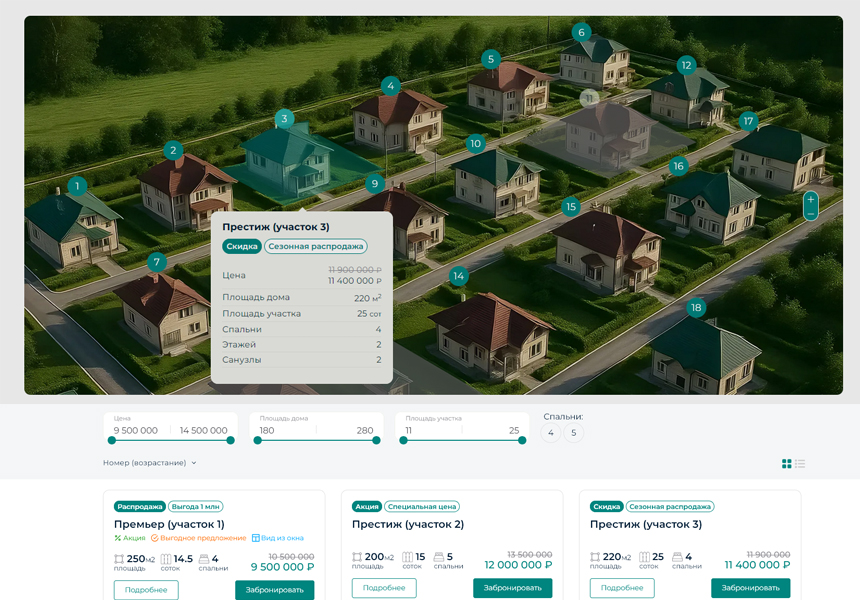Filter by 5 bedrooms
860x600 pixels.
(x=574, y=433)
